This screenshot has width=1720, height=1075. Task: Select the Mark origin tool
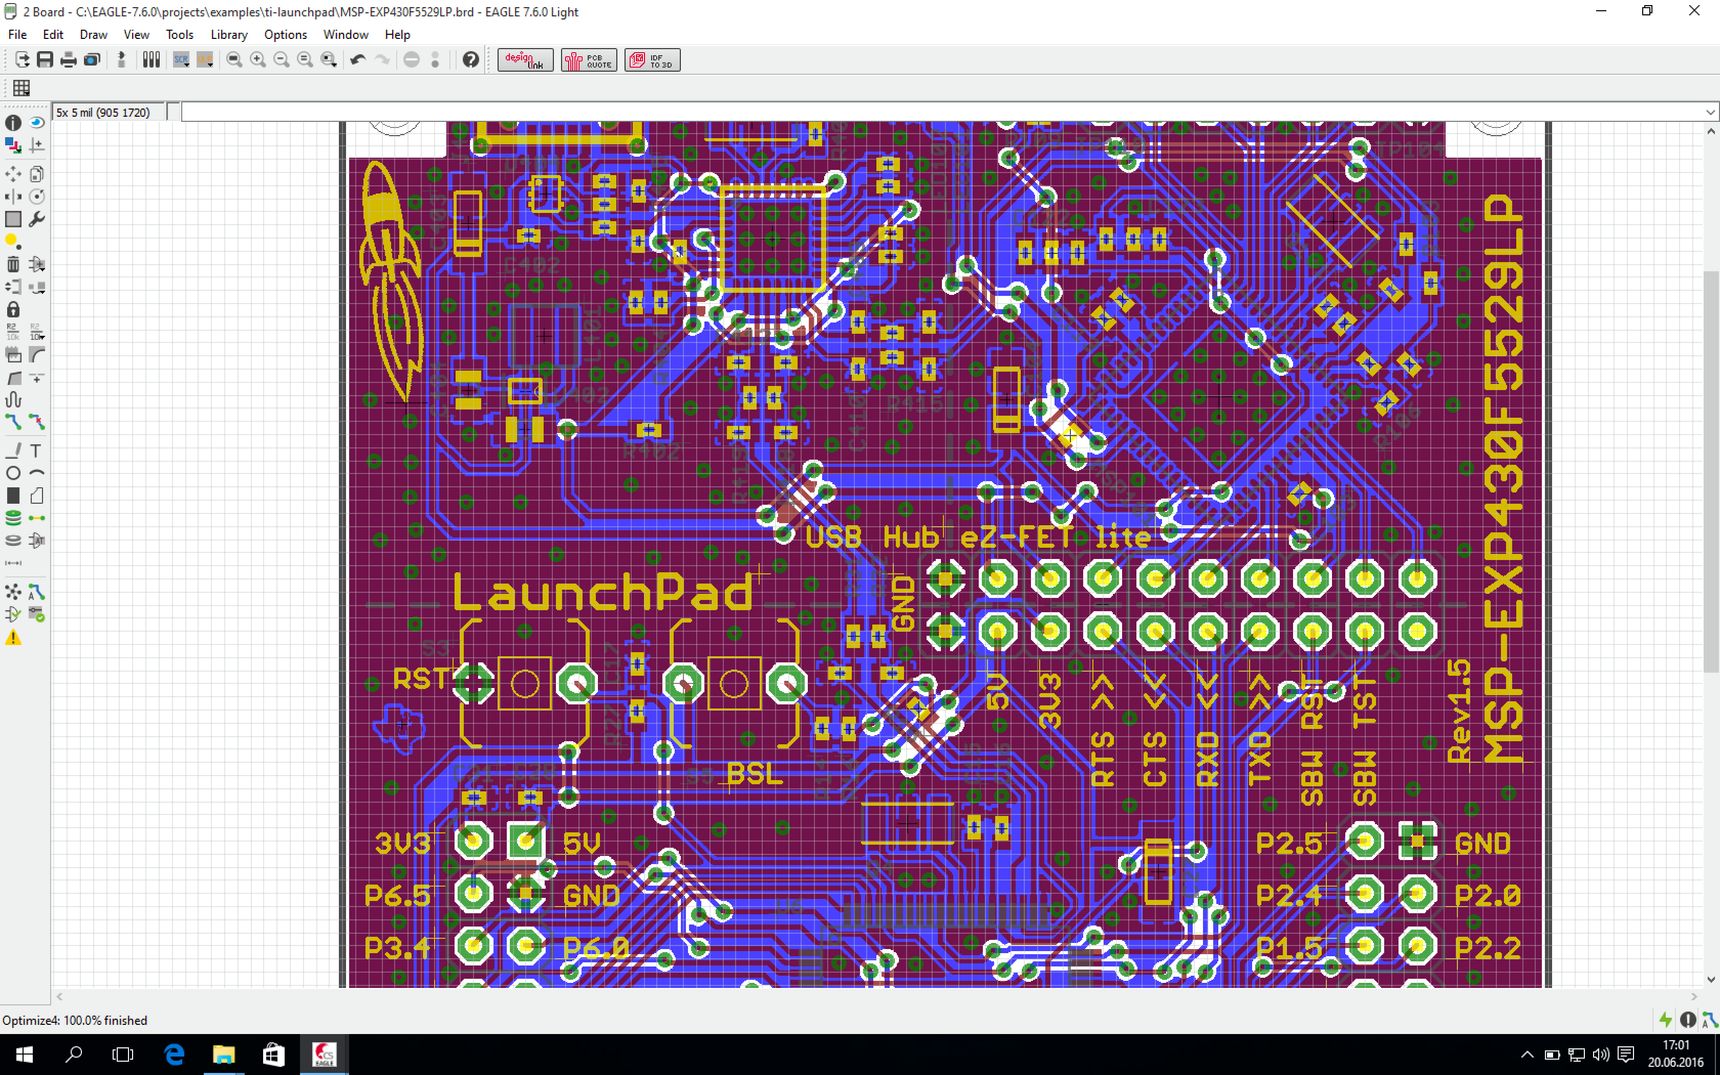tap(37, 146)
